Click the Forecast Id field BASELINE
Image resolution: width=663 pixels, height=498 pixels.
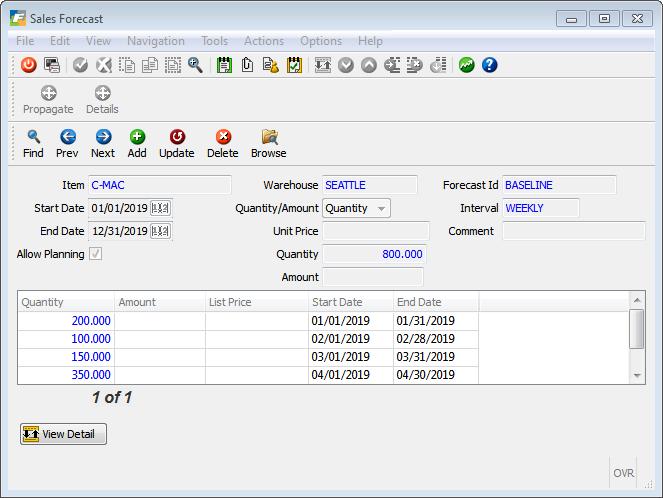tap(559, 185)
